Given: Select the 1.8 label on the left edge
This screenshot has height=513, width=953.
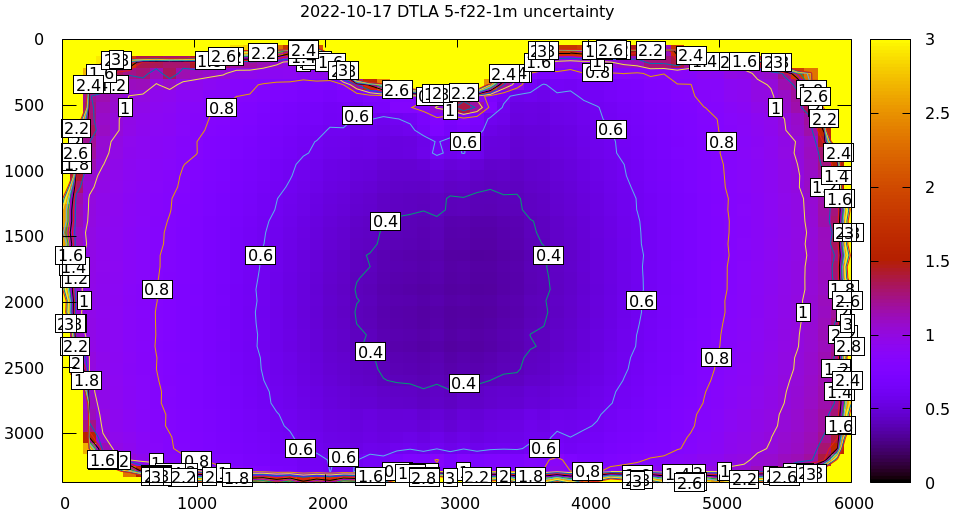Looking at the screenshot, I should [87, 380].
